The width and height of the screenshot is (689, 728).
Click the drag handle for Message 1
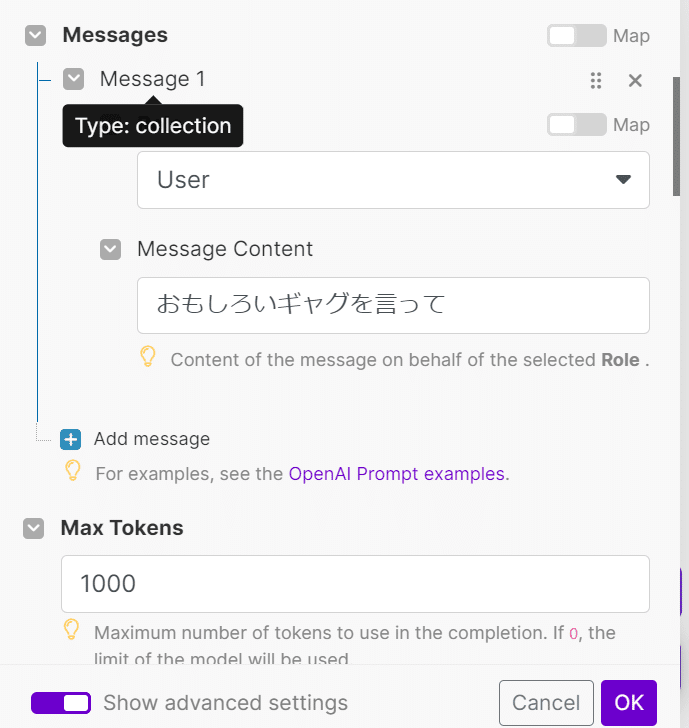click(x=596, y=80)
